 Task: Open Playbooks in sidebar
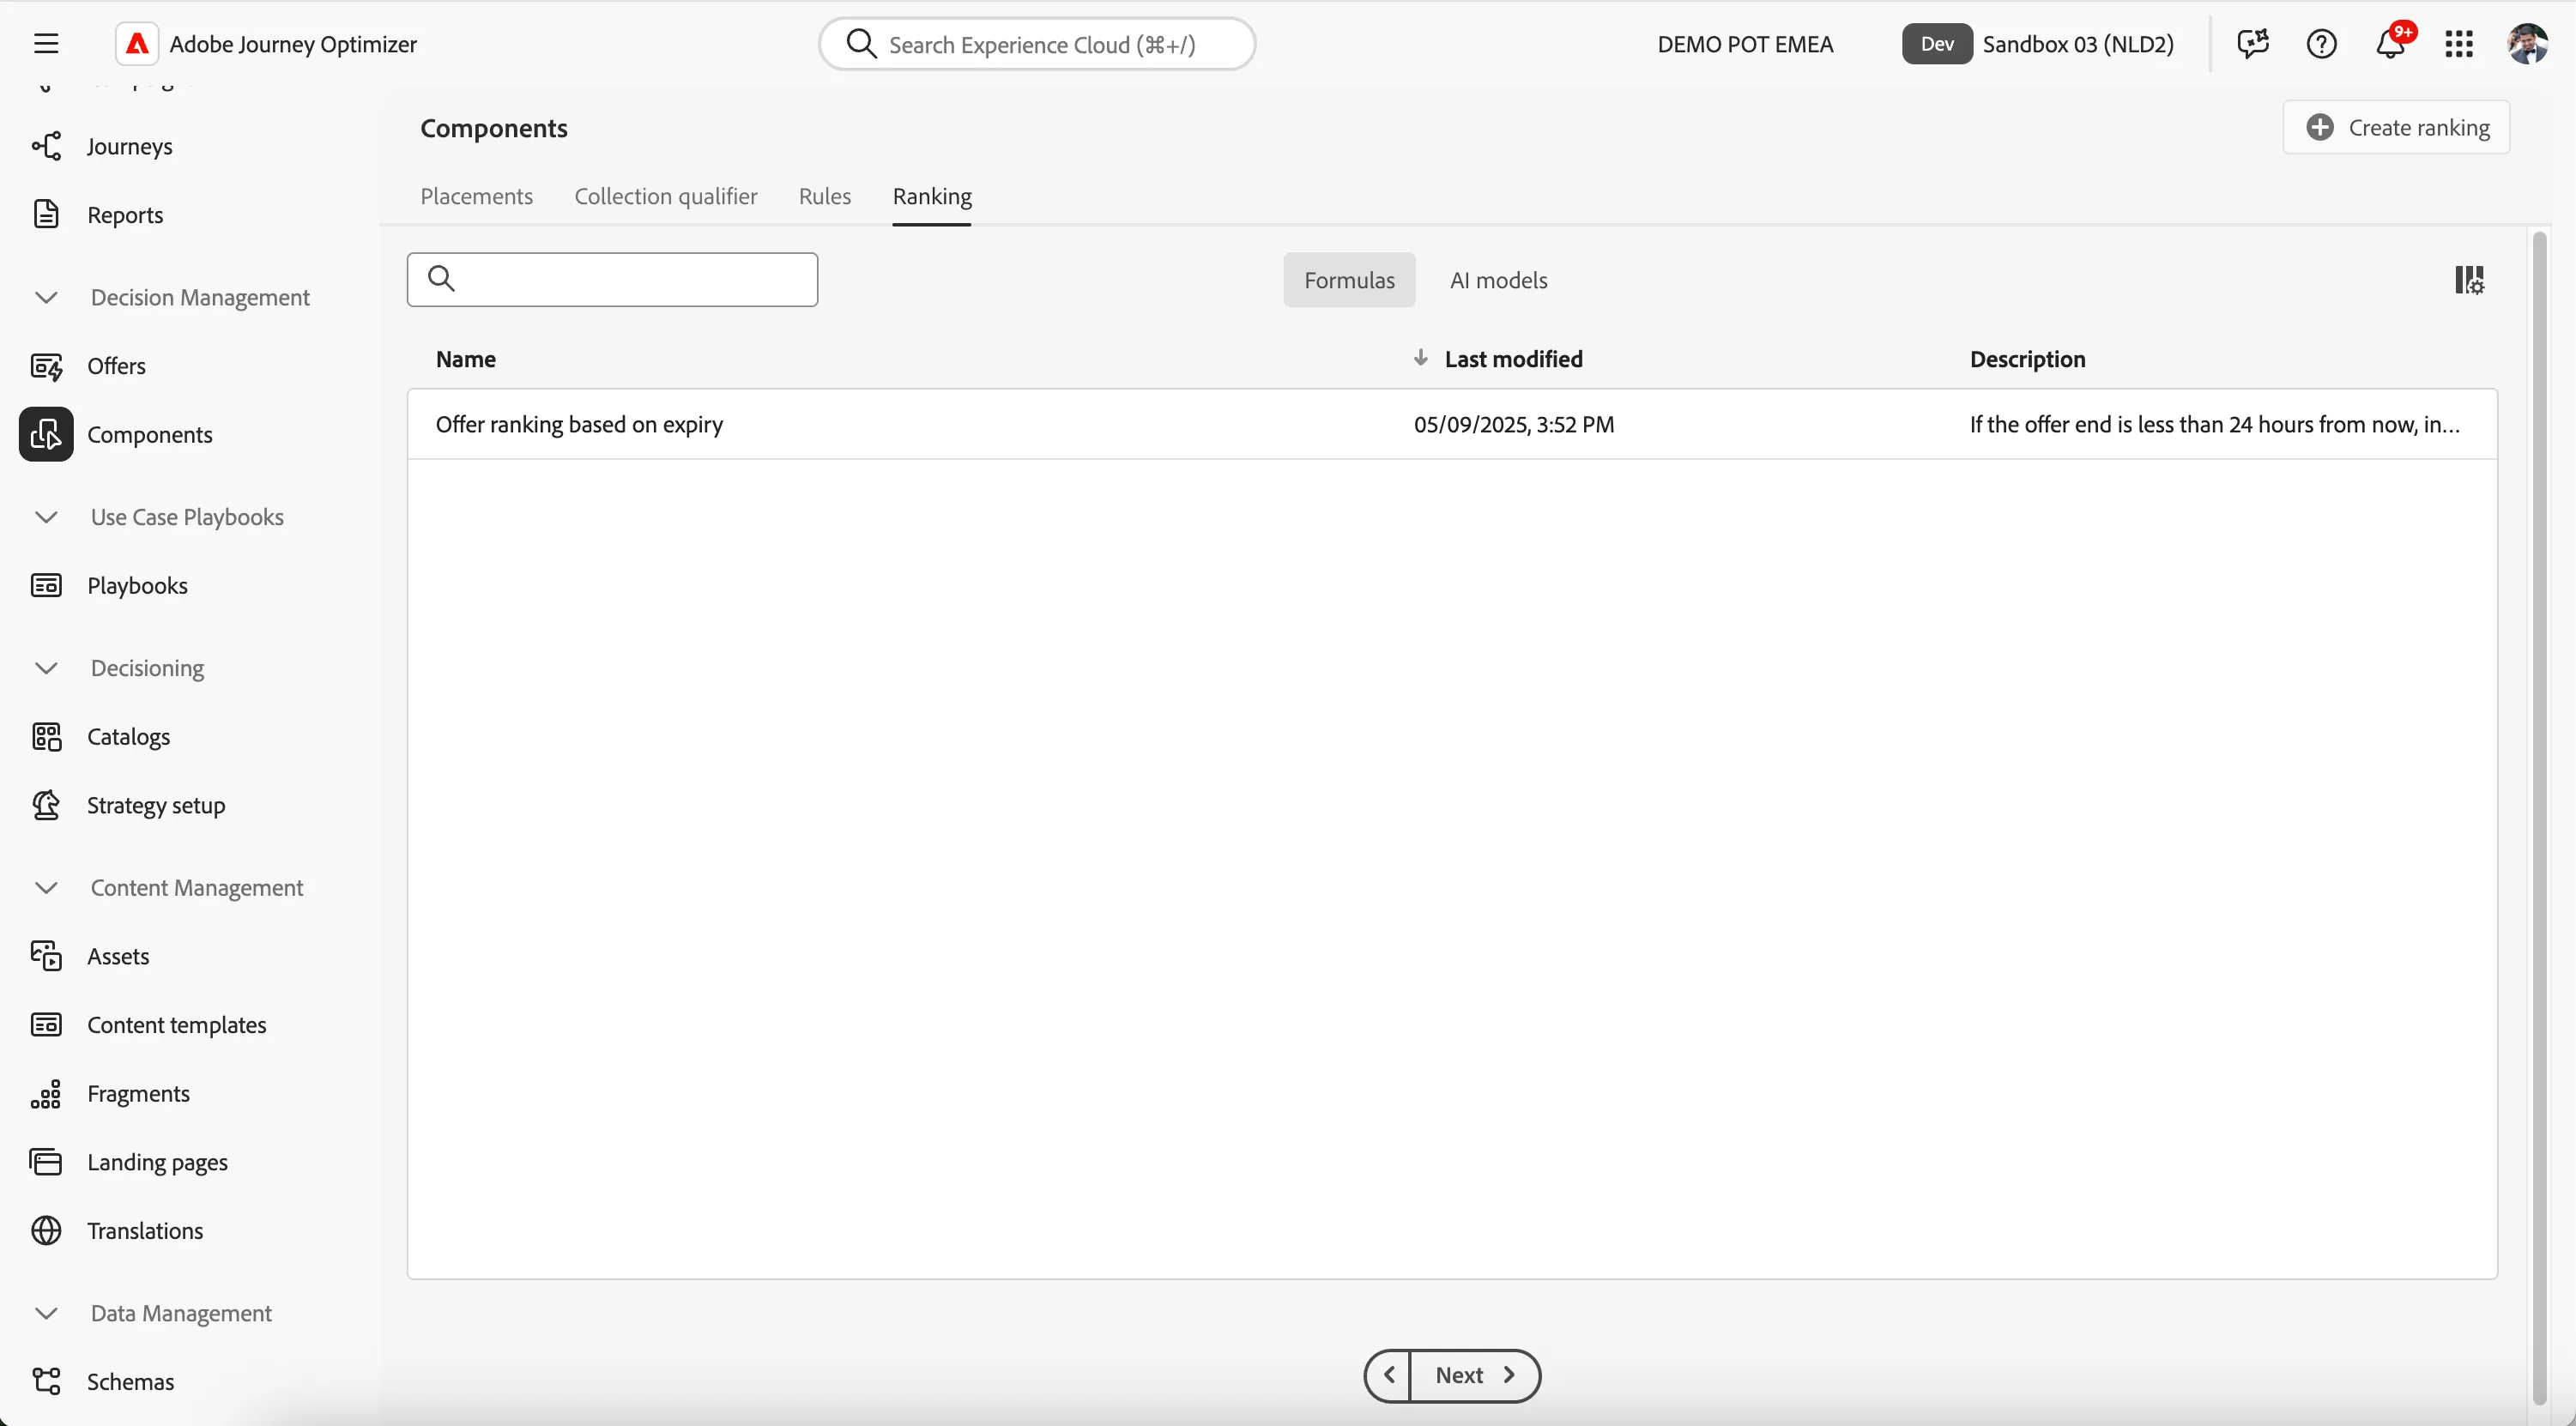click(x=137, y=585)
